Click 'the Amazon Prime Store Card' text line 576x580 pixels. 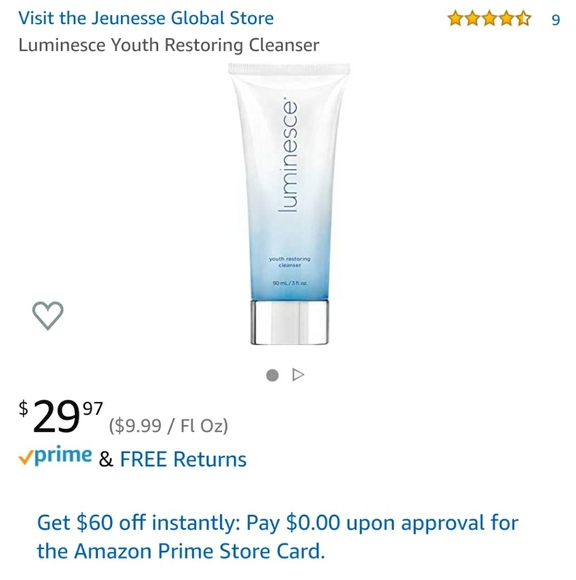(181, 551)
